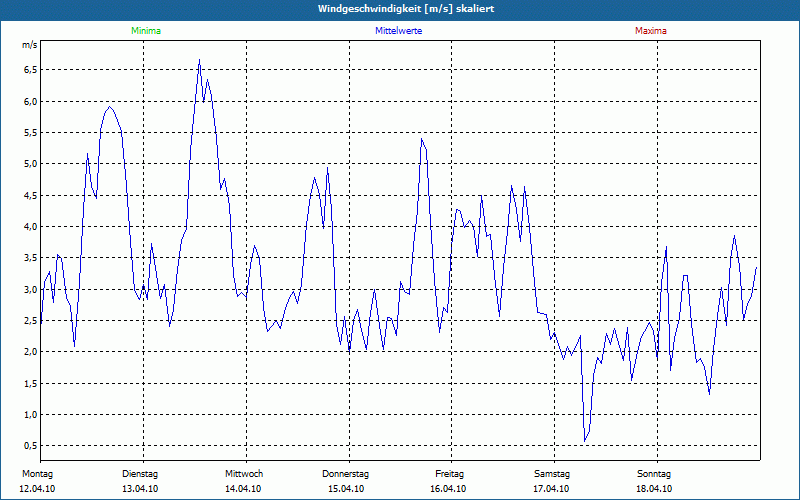Click the Mittwoch day label

(x=244, y=474)
